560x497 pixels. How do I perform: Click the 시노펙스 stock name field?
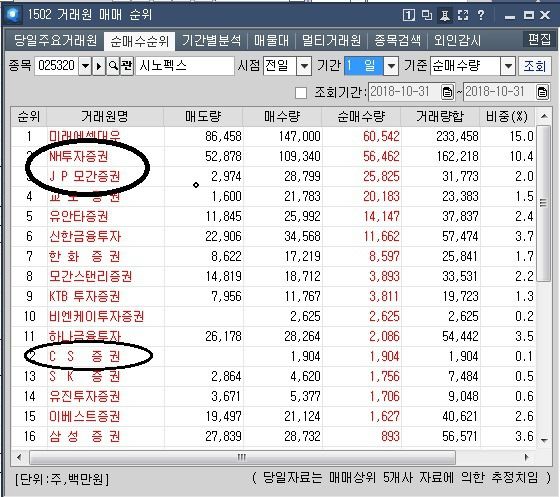point(184,66)
